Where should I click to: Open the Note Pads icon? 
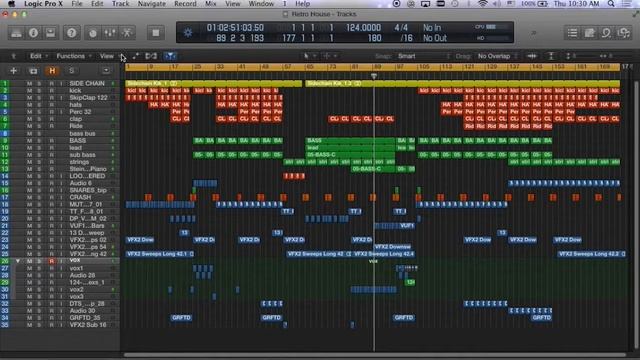tap(589, 33)
